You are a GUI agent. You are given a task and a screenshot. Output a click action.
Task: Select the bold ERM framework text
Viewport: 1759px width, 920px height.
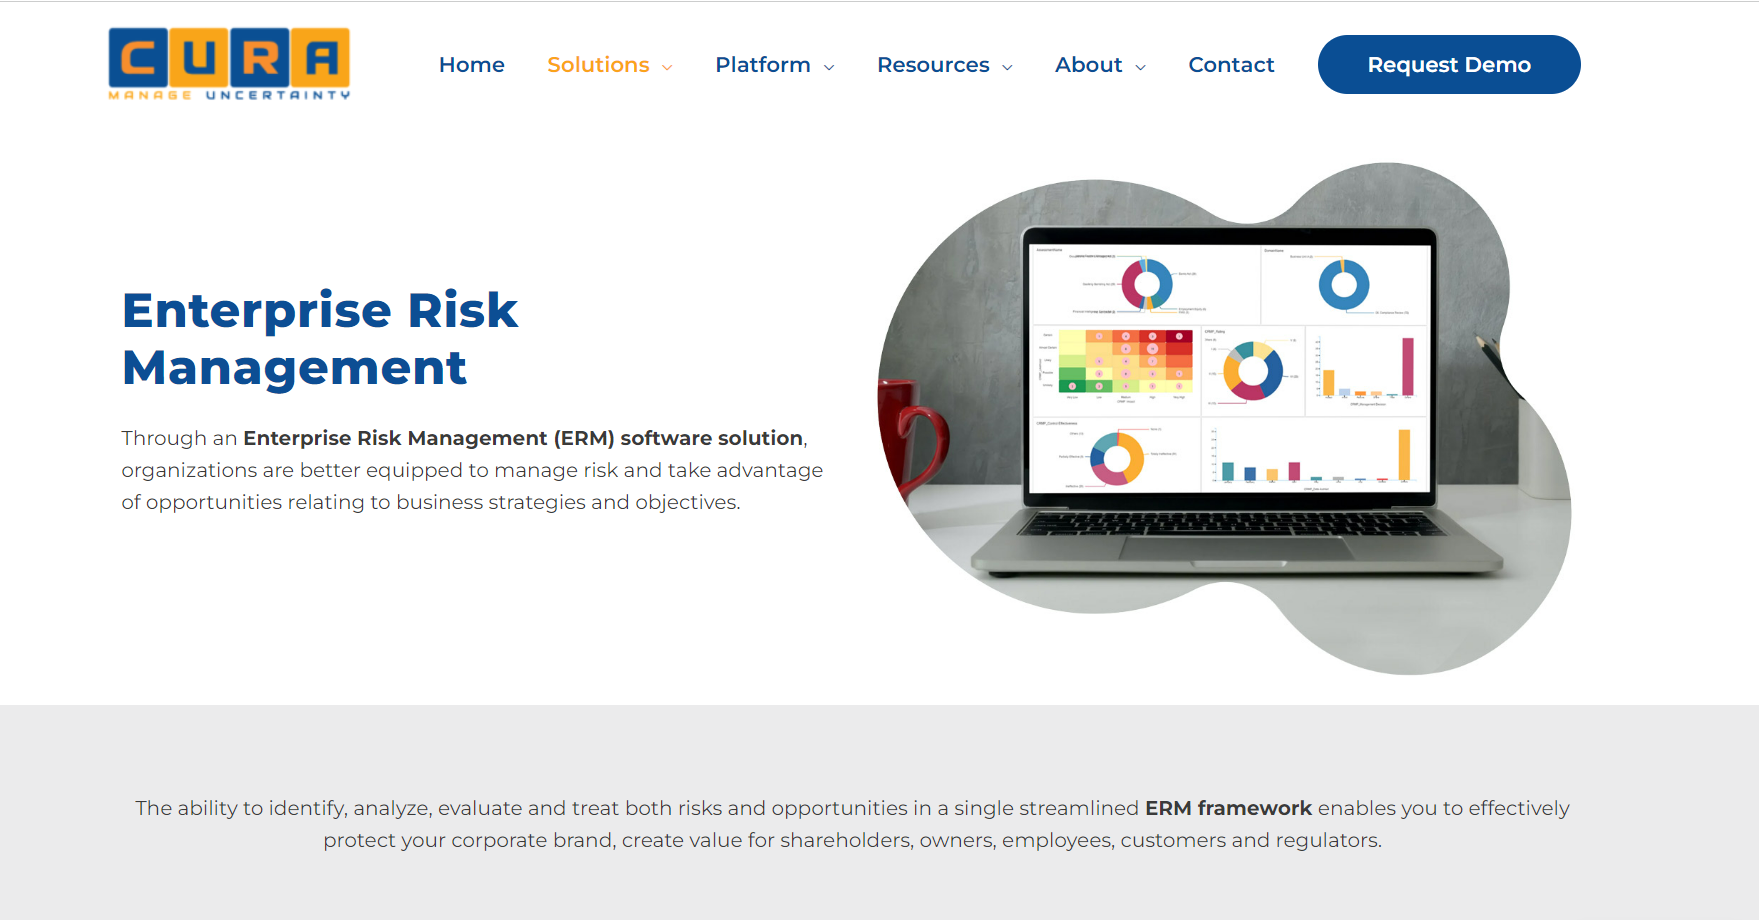(x=1228, y=808)
